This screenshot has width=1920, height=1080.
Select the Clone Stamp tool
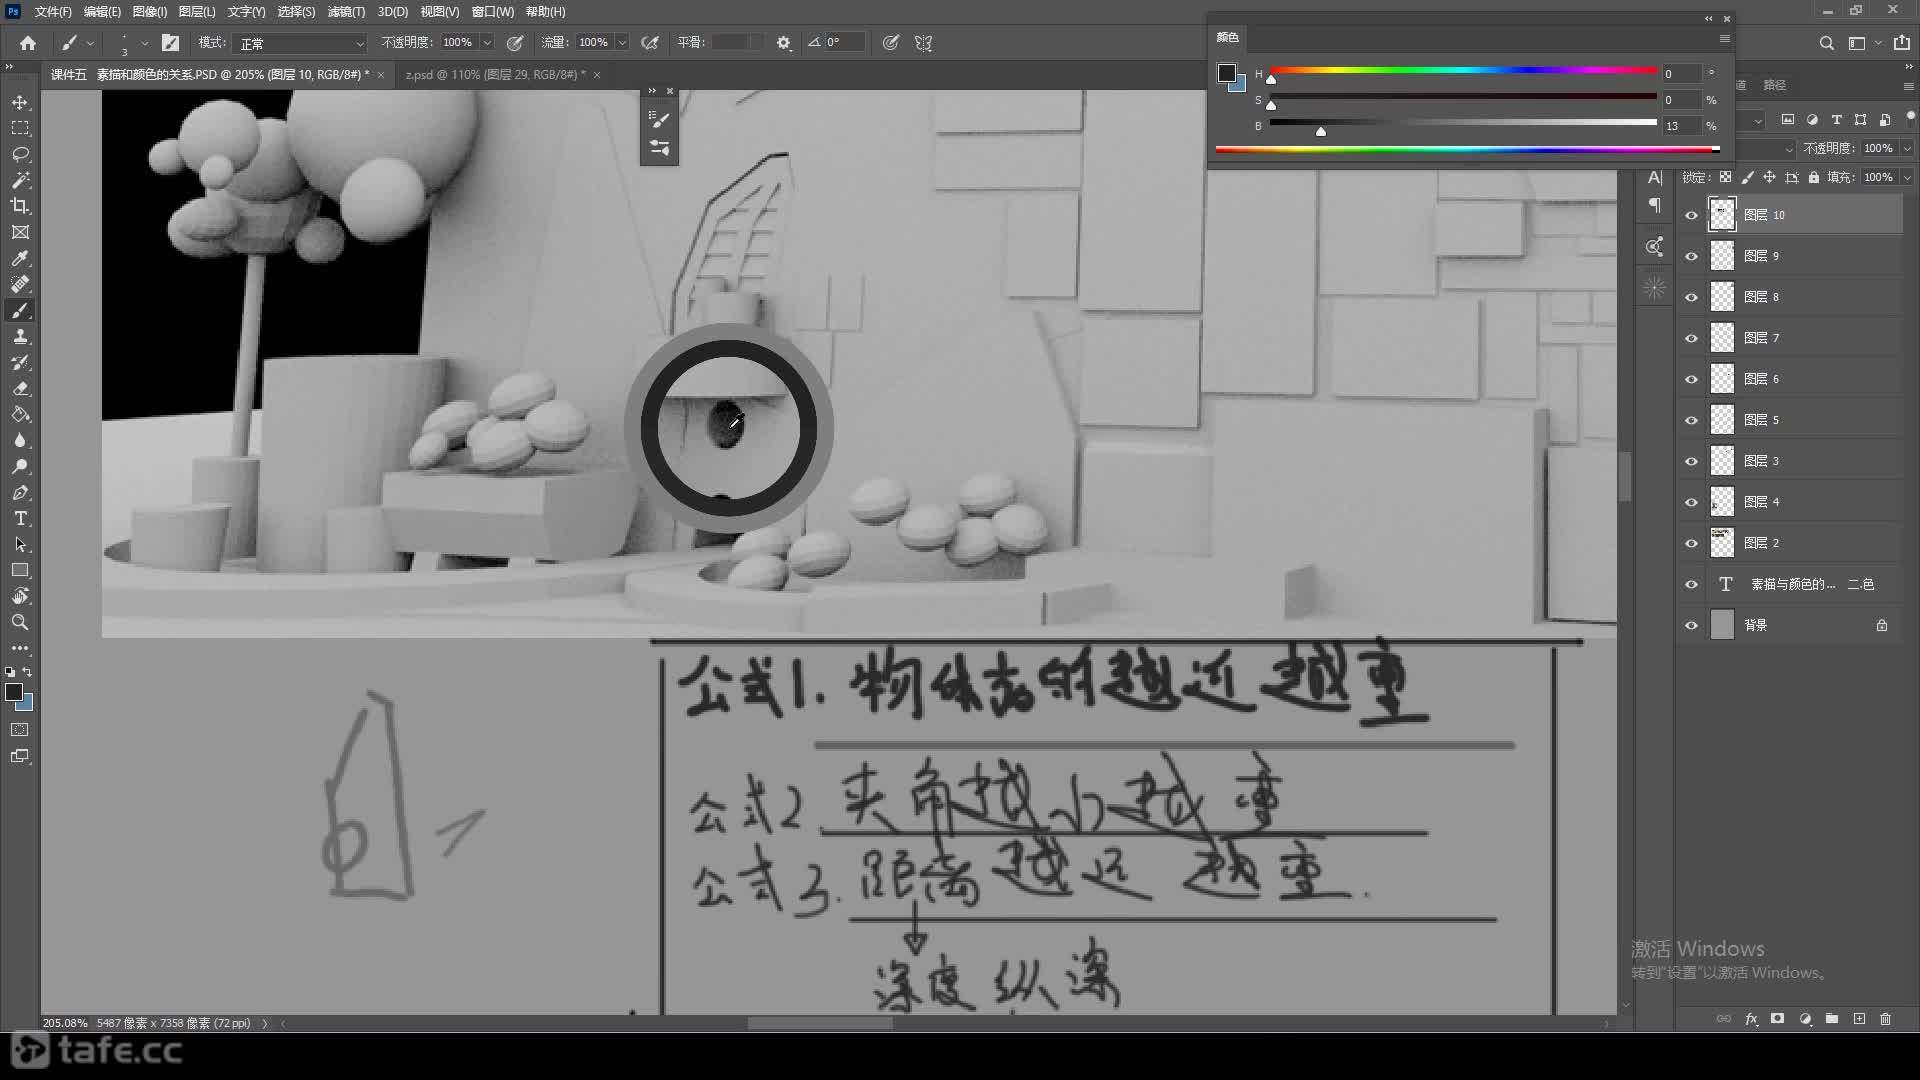(x=20, y=337)
